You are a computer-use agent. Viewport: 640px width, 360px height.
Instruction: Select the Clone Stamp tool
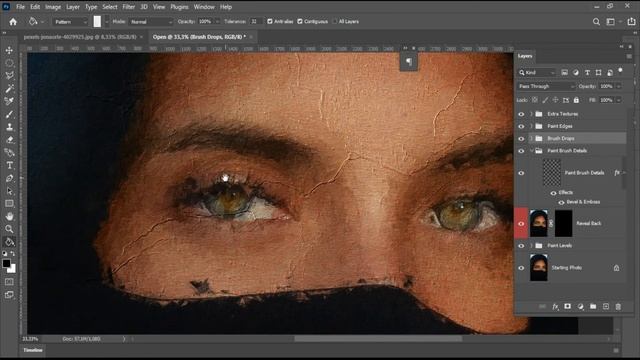pyautogui.click(x=9, y=127)
